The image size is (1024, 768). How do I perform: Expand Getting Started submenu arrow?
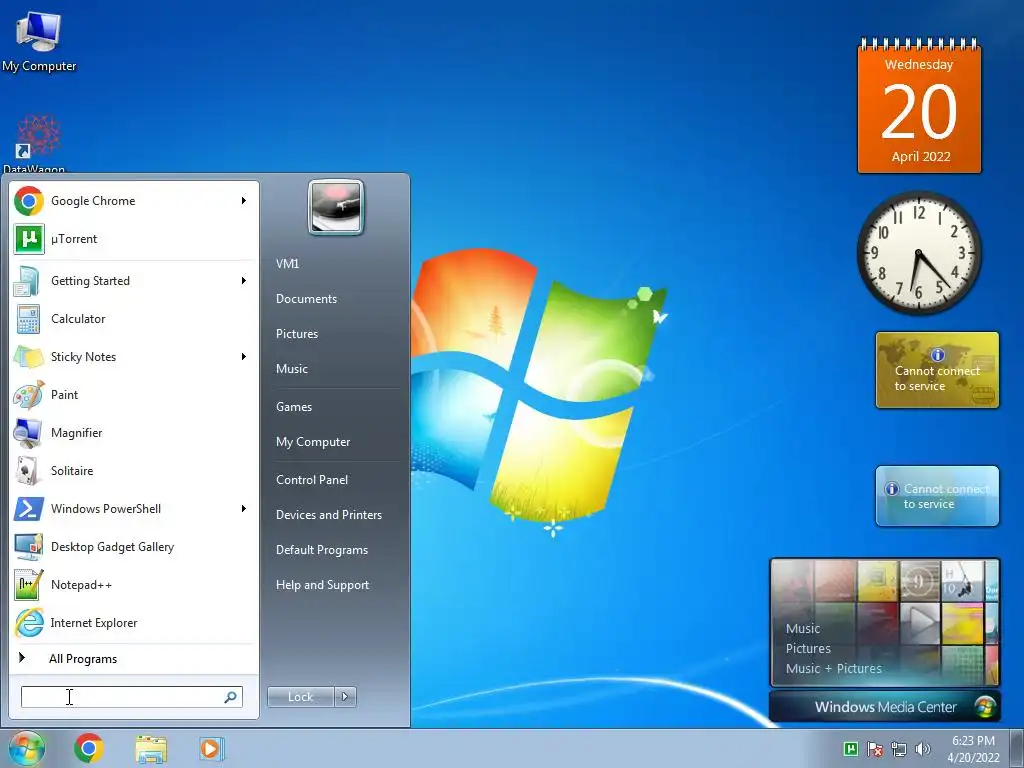[244, 281]
